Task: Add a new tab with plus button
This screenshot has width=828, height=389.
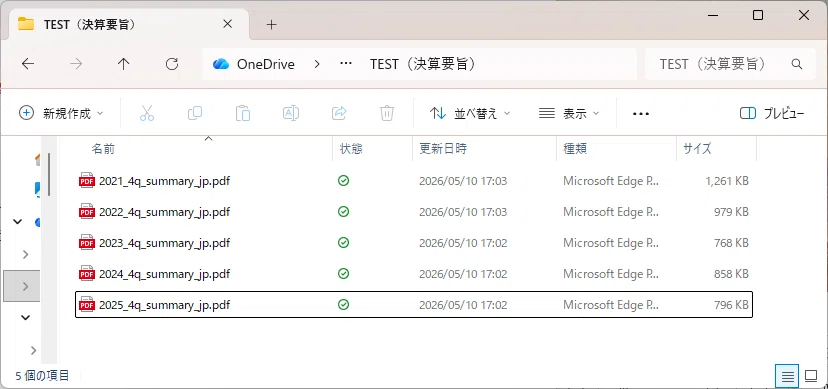Action: (271, 24)
